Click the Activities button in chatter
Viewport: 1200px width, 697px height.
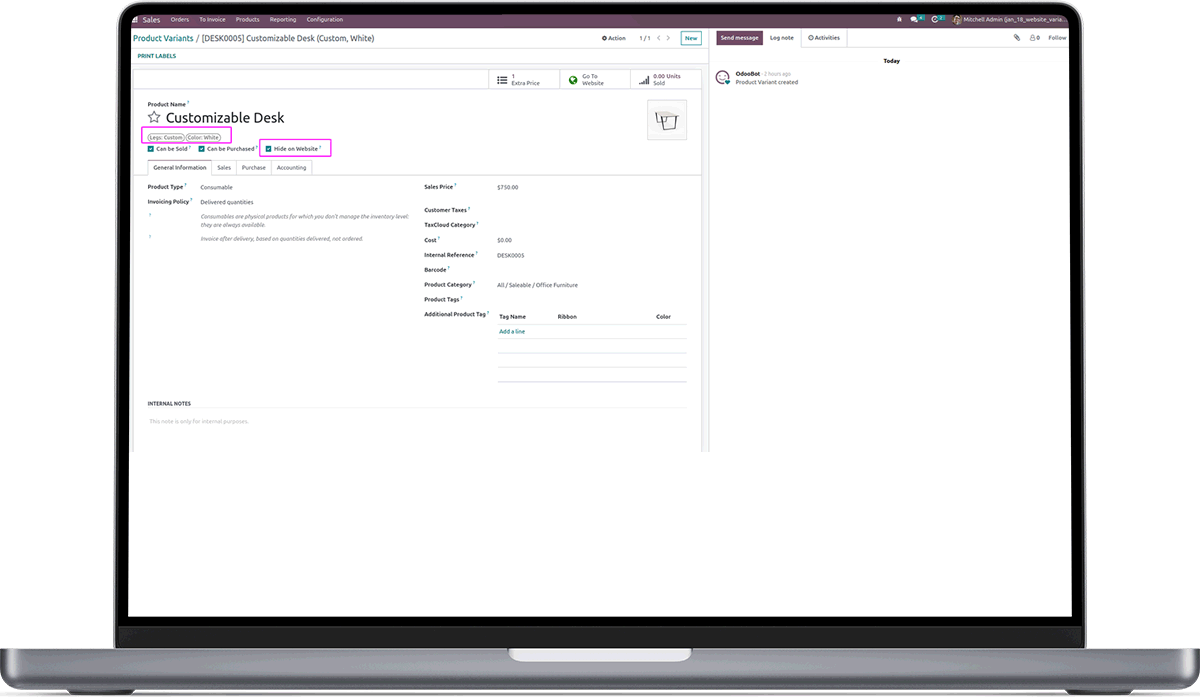pyautogui.click(x=824, y=38)
